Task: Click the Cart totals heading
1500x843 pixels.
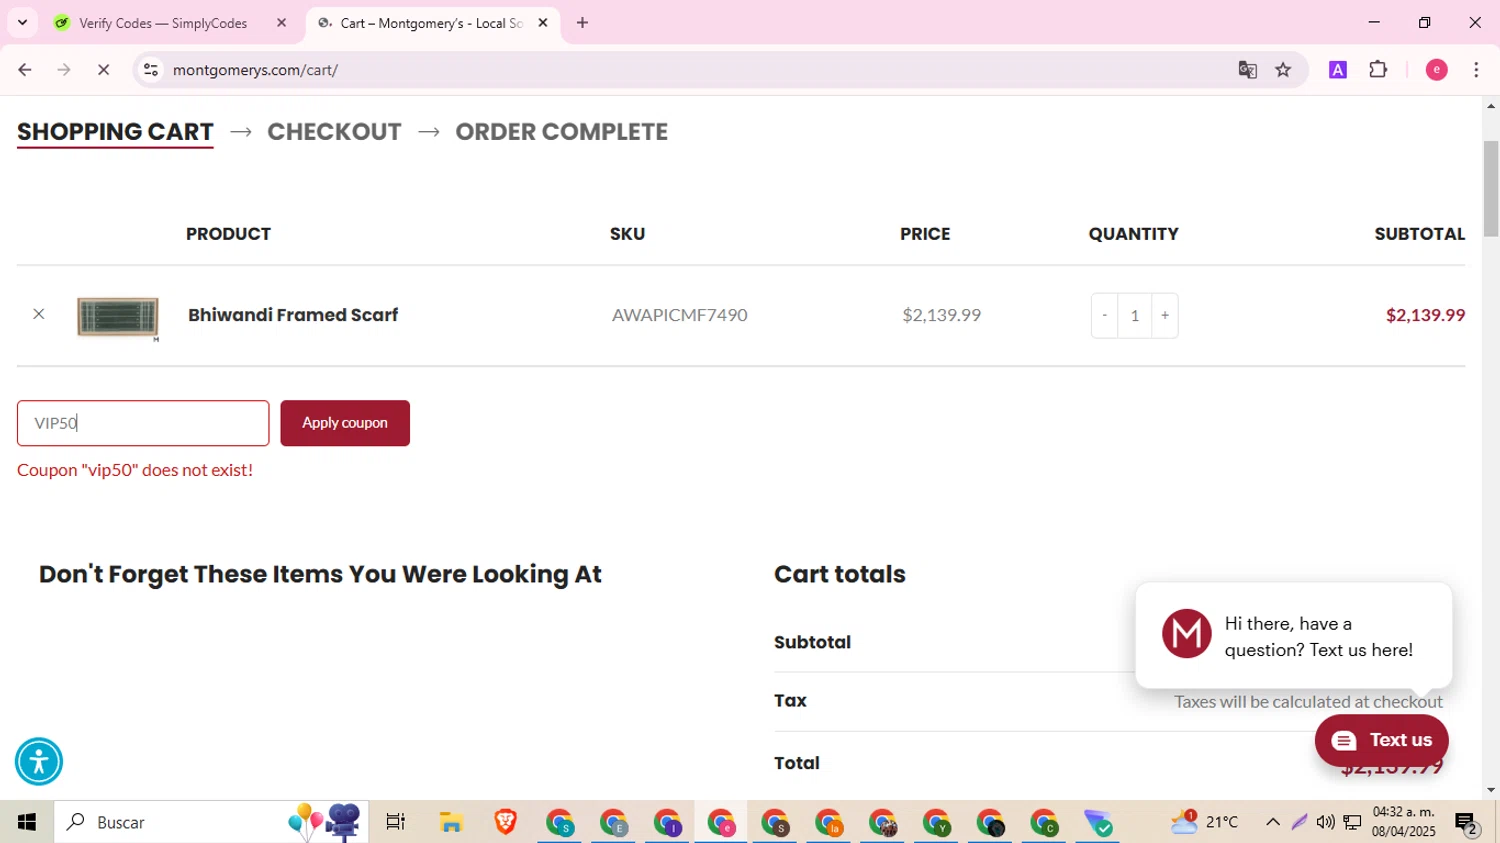Action: tap(840, 574)
